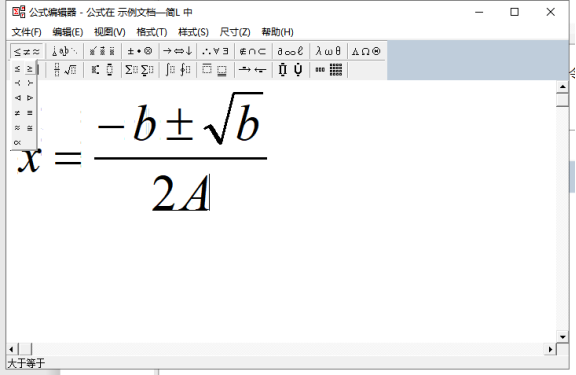This screenshot has width=576, height=375.
Task: Open the set theory symbols palette
Action: [253, 51]
